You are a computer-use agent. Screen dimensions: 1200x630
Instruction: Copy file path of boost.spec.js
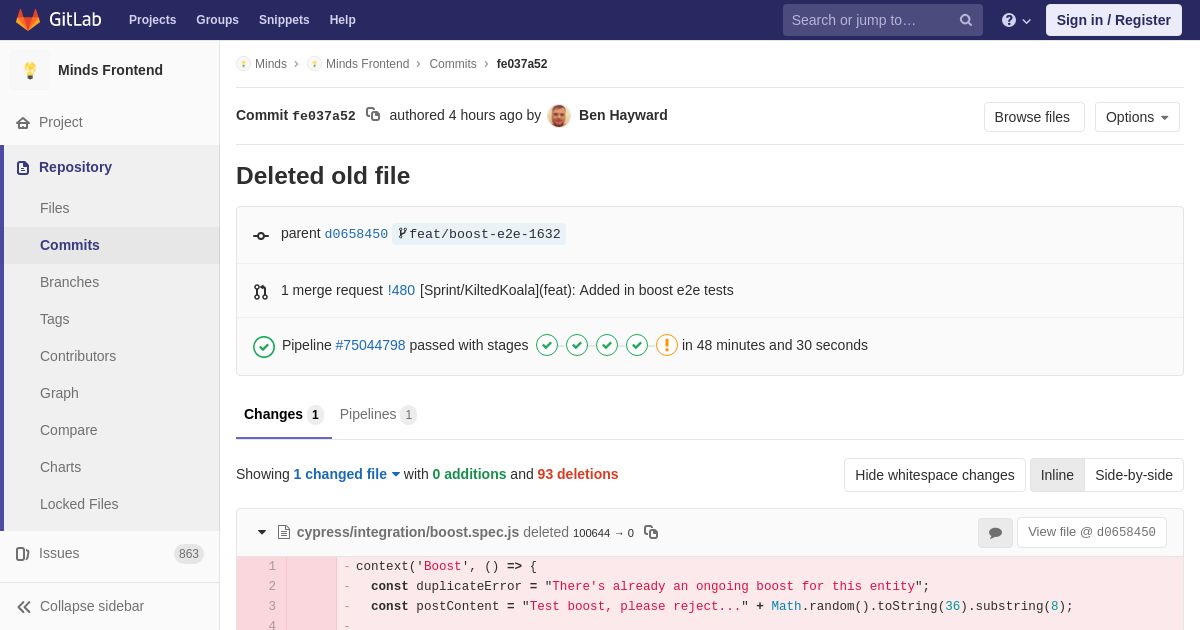pyautogui.click(x=651, y=532)
